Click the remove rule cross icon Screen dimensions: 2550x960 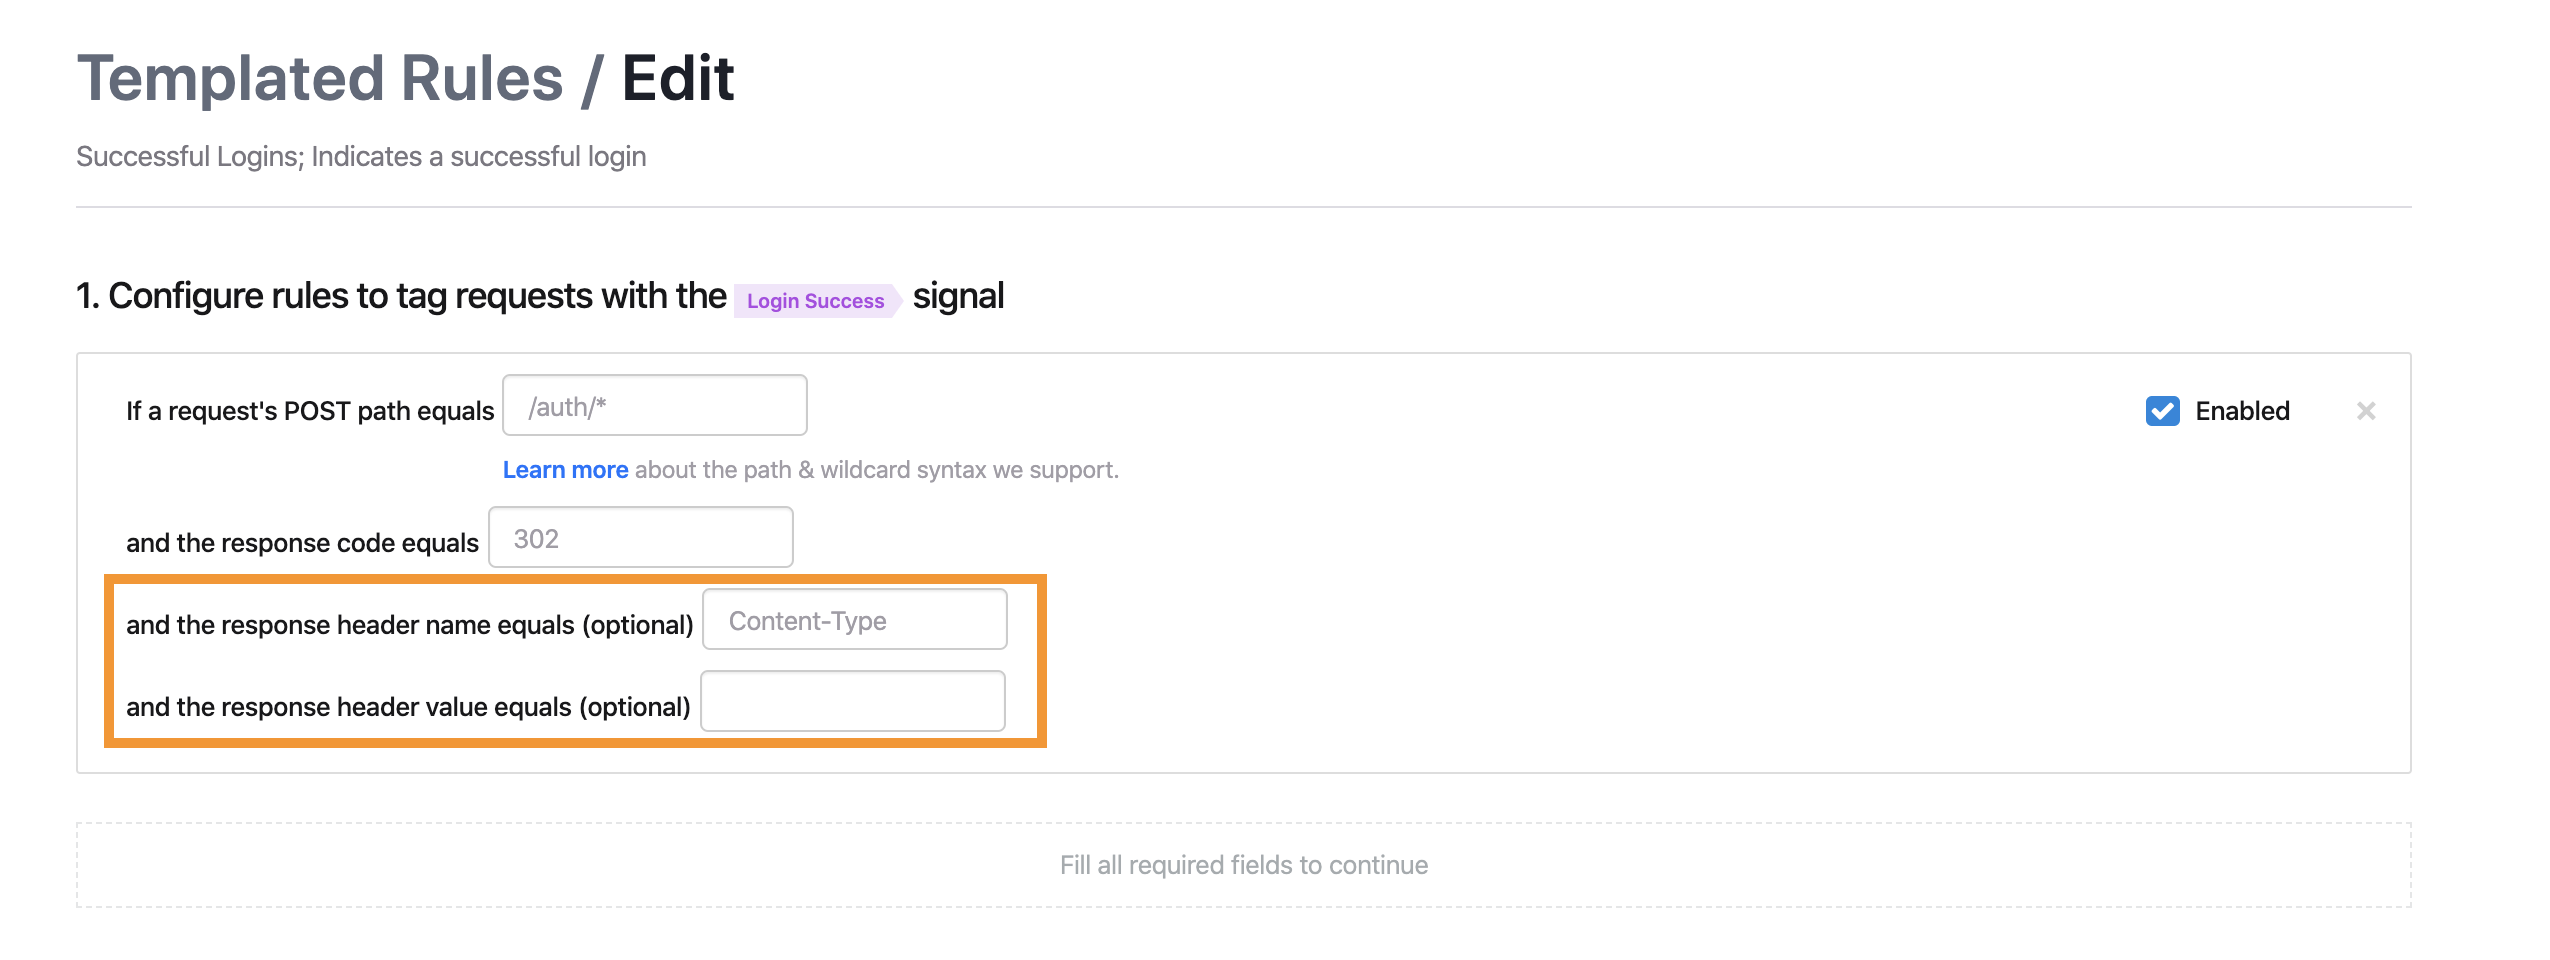[x=2368, y=410]
